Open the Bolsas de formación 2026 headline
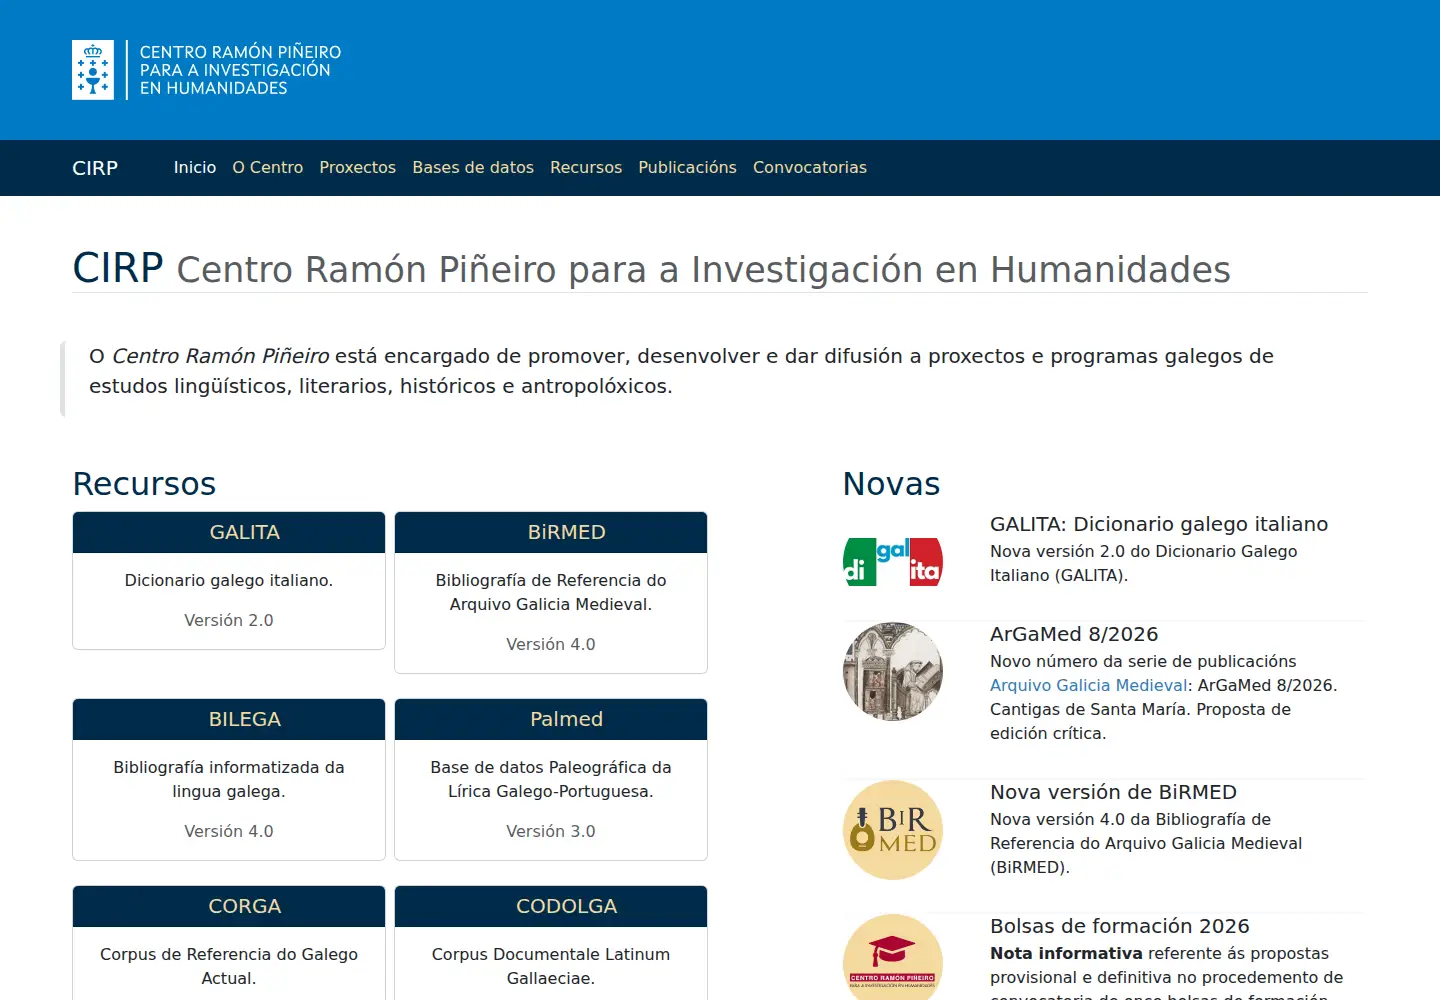 (1120, 926)
